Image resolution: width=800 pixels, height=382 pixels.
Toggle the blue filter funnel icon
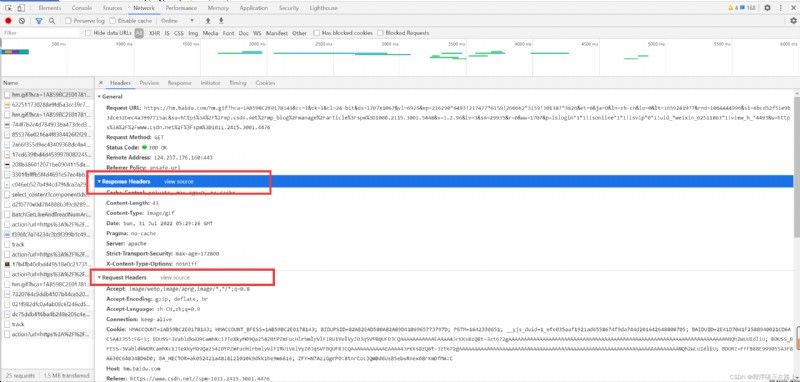tap(39, 21)
